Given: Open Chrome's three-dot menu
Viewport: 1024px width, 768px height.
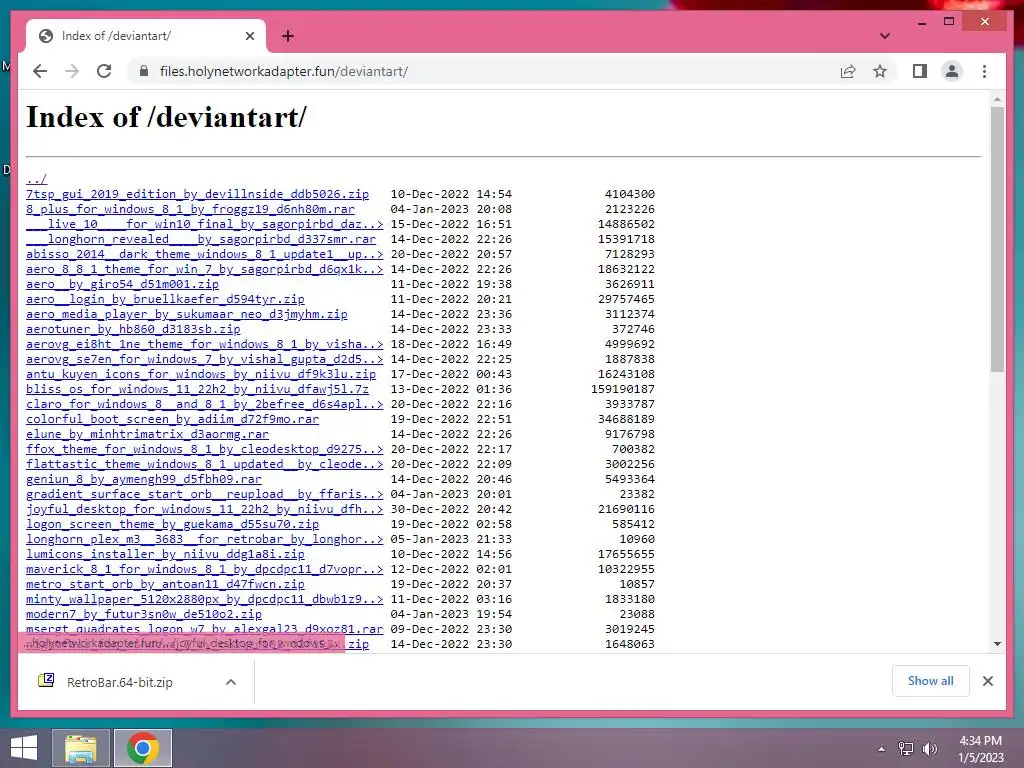Looking at the screenshot, I should coord(984,71).
